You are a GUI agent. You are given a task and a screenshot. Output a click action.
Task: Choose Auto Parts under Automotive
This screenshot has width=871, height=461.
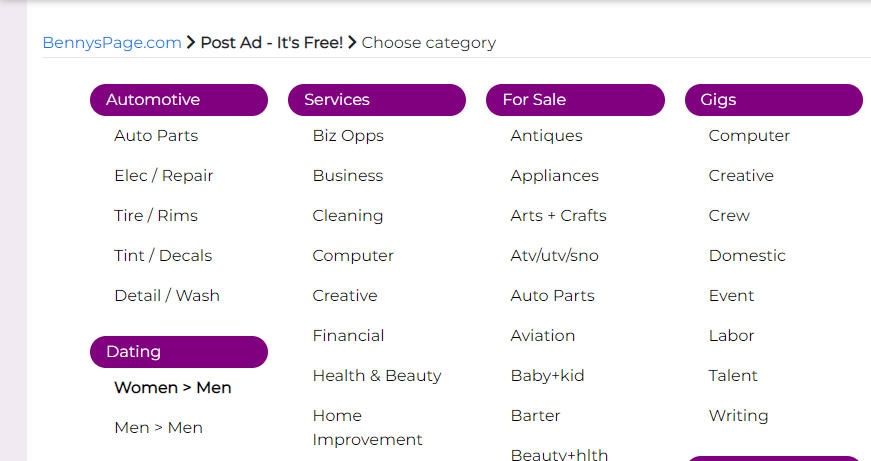tap(156, 136)
